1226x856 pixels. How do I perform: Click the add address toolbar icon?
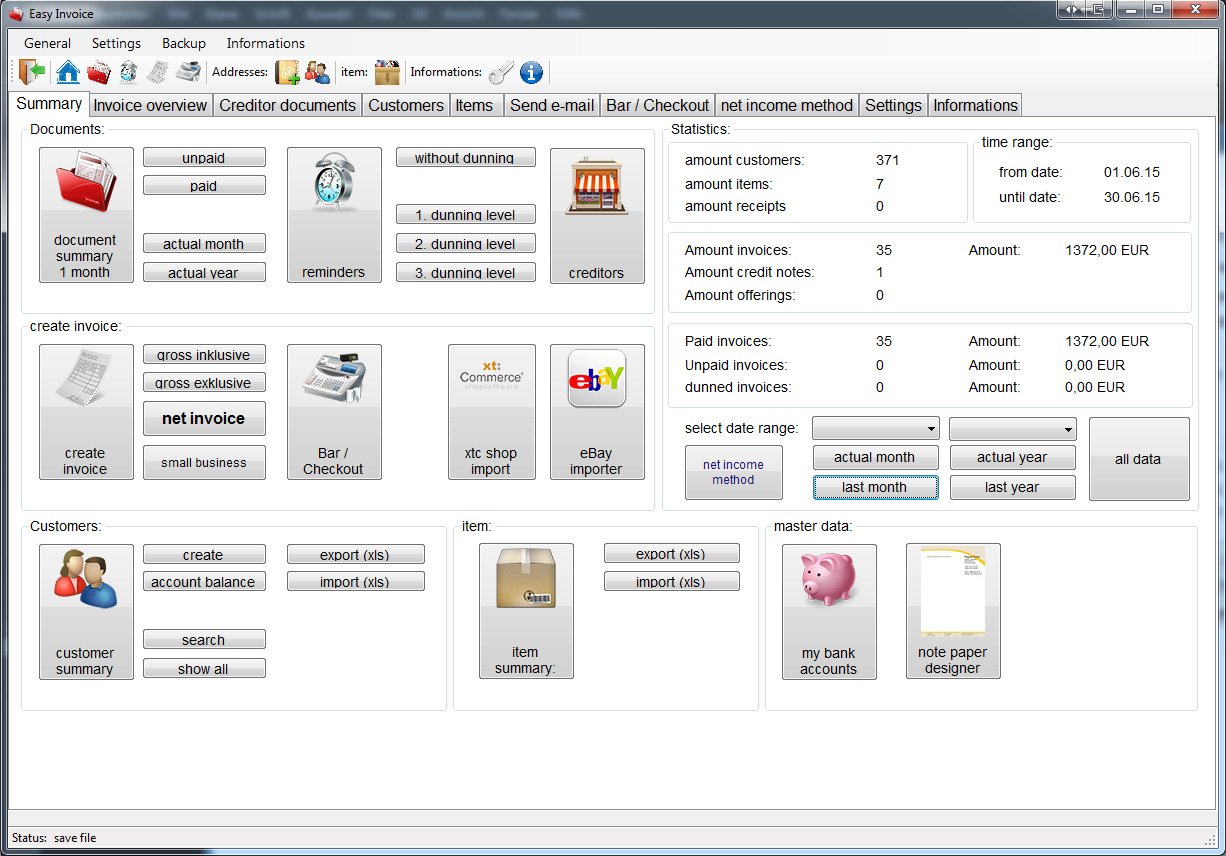point(288,72)
